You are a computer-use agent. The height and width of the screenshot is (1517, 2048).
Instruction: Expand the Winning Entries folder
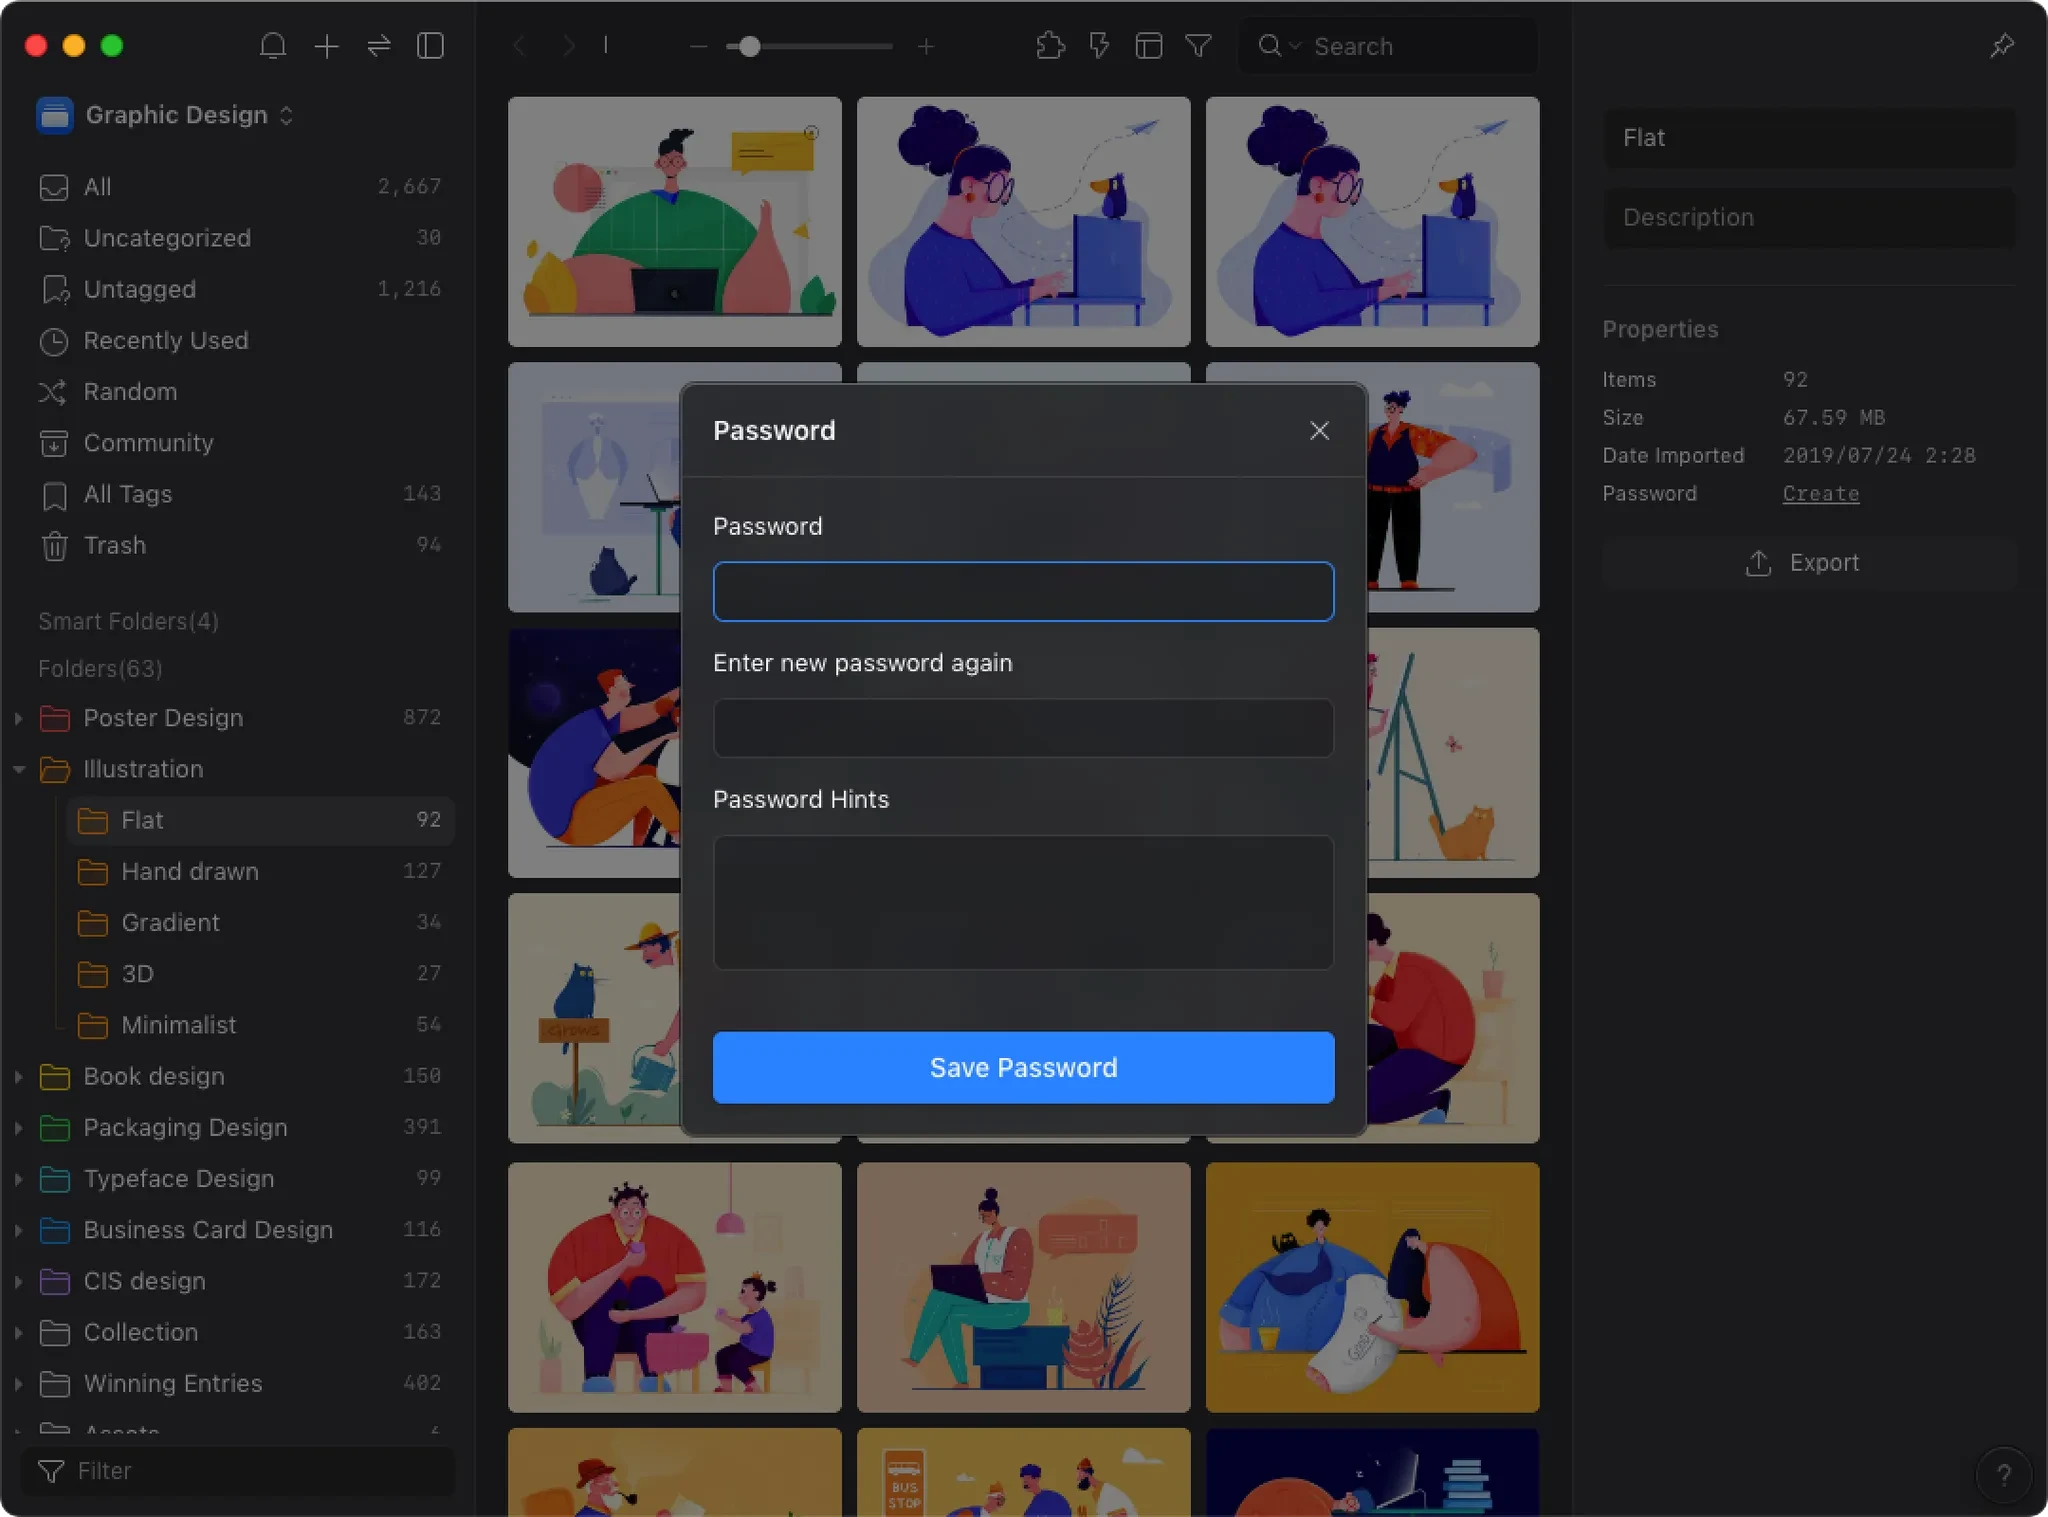(18, 1384)
